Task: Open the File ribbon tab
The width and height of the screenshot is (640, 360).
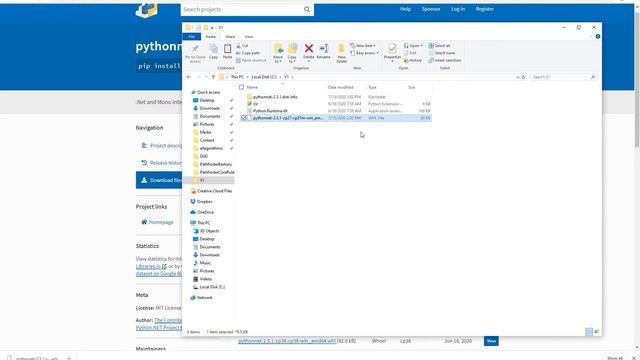Action: [x=191, y=37]
